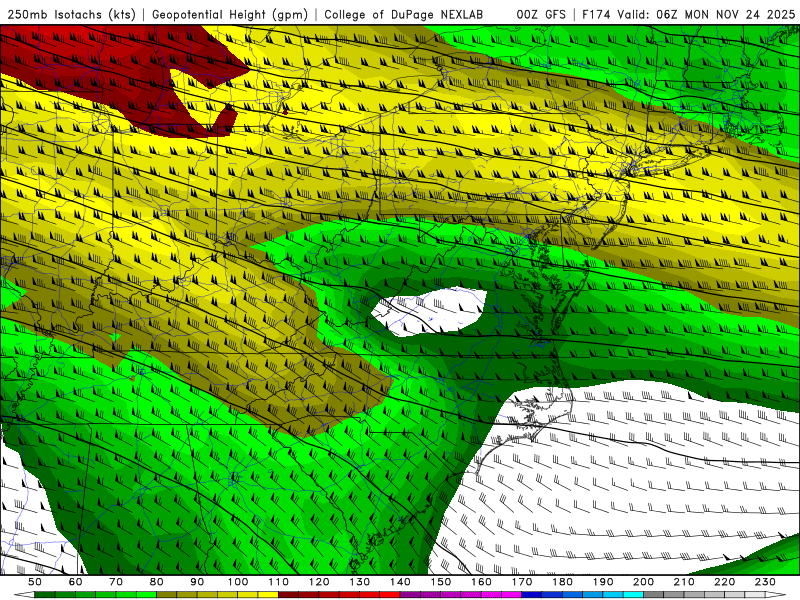Click the '90' colorbar label

tap(197, 582)
